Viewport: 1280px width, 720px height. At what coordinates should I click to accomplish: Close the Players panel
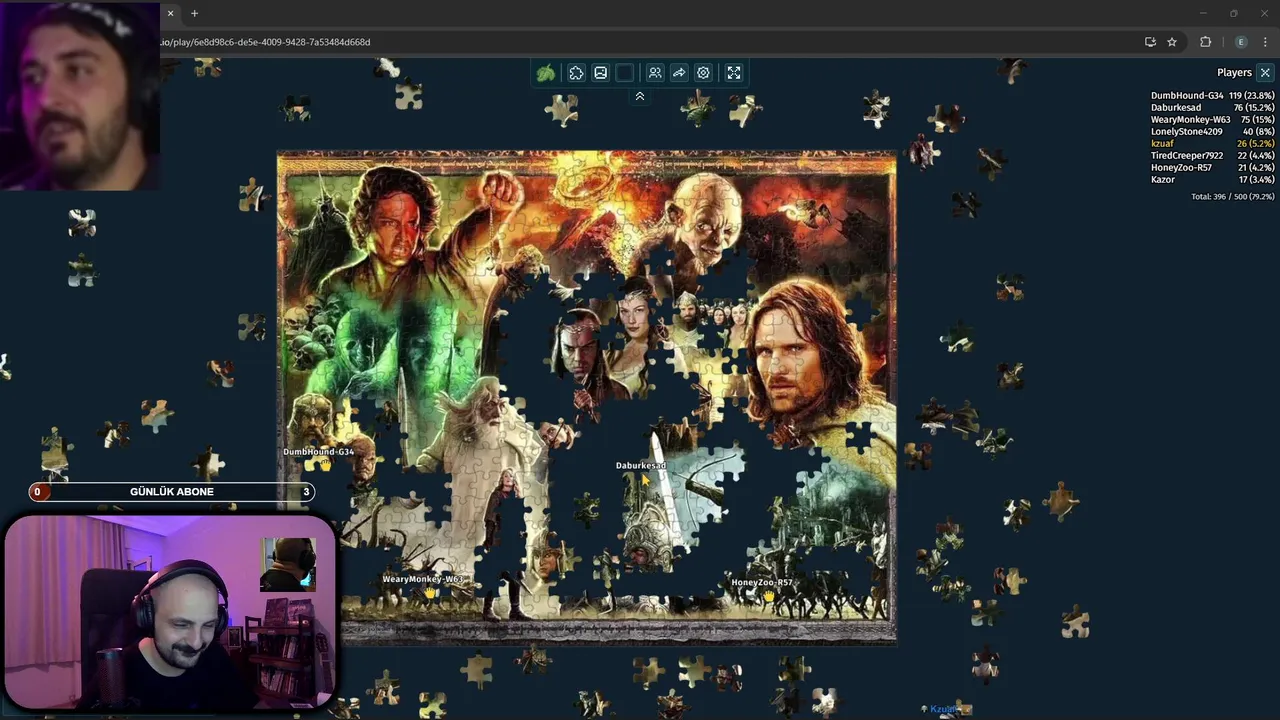click(1265, 73)
